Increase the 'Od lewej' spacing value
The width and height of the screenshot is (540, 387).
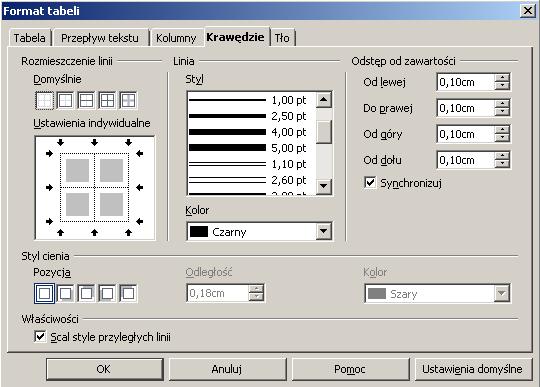(502, 78)
